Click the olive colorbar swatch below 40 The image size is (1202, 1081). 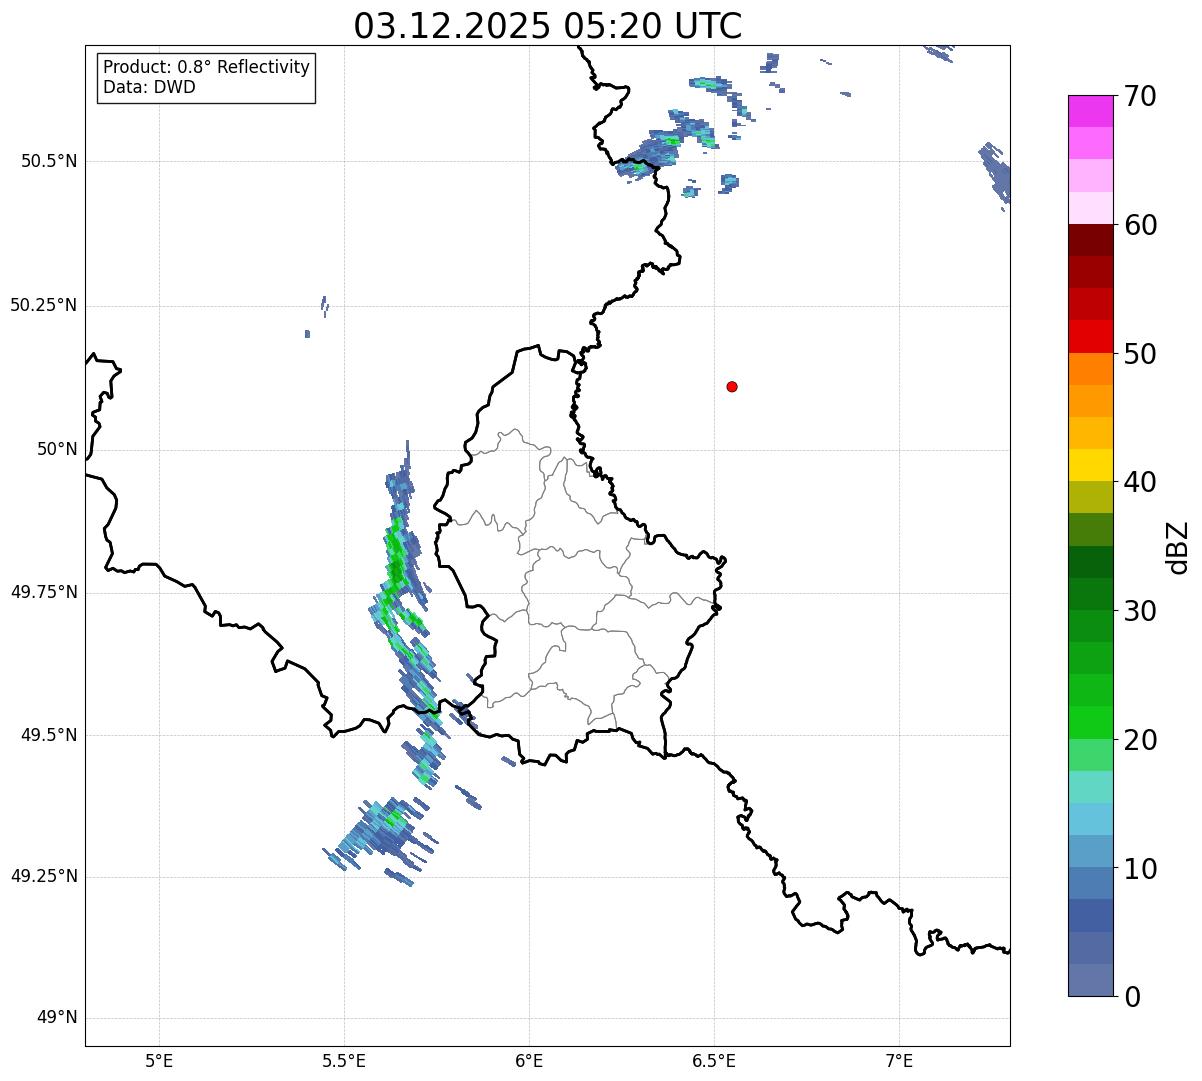point(1091,497)
